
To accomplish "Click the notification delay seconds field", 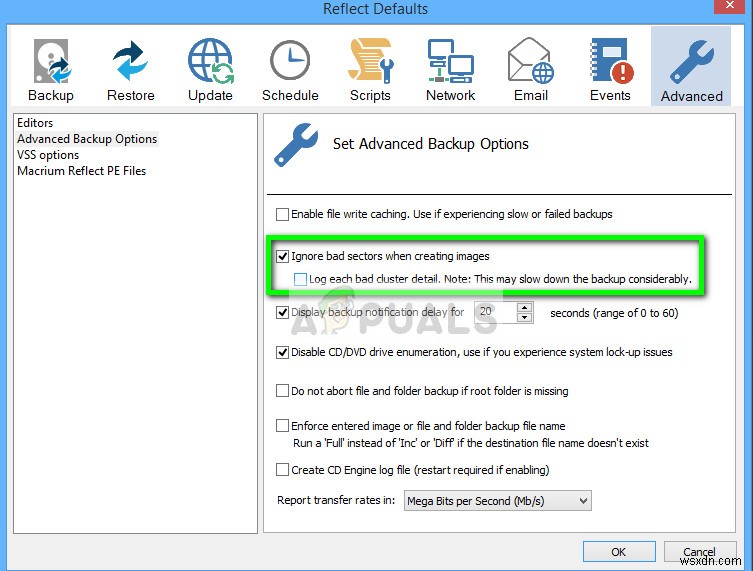I will (495, 312).
